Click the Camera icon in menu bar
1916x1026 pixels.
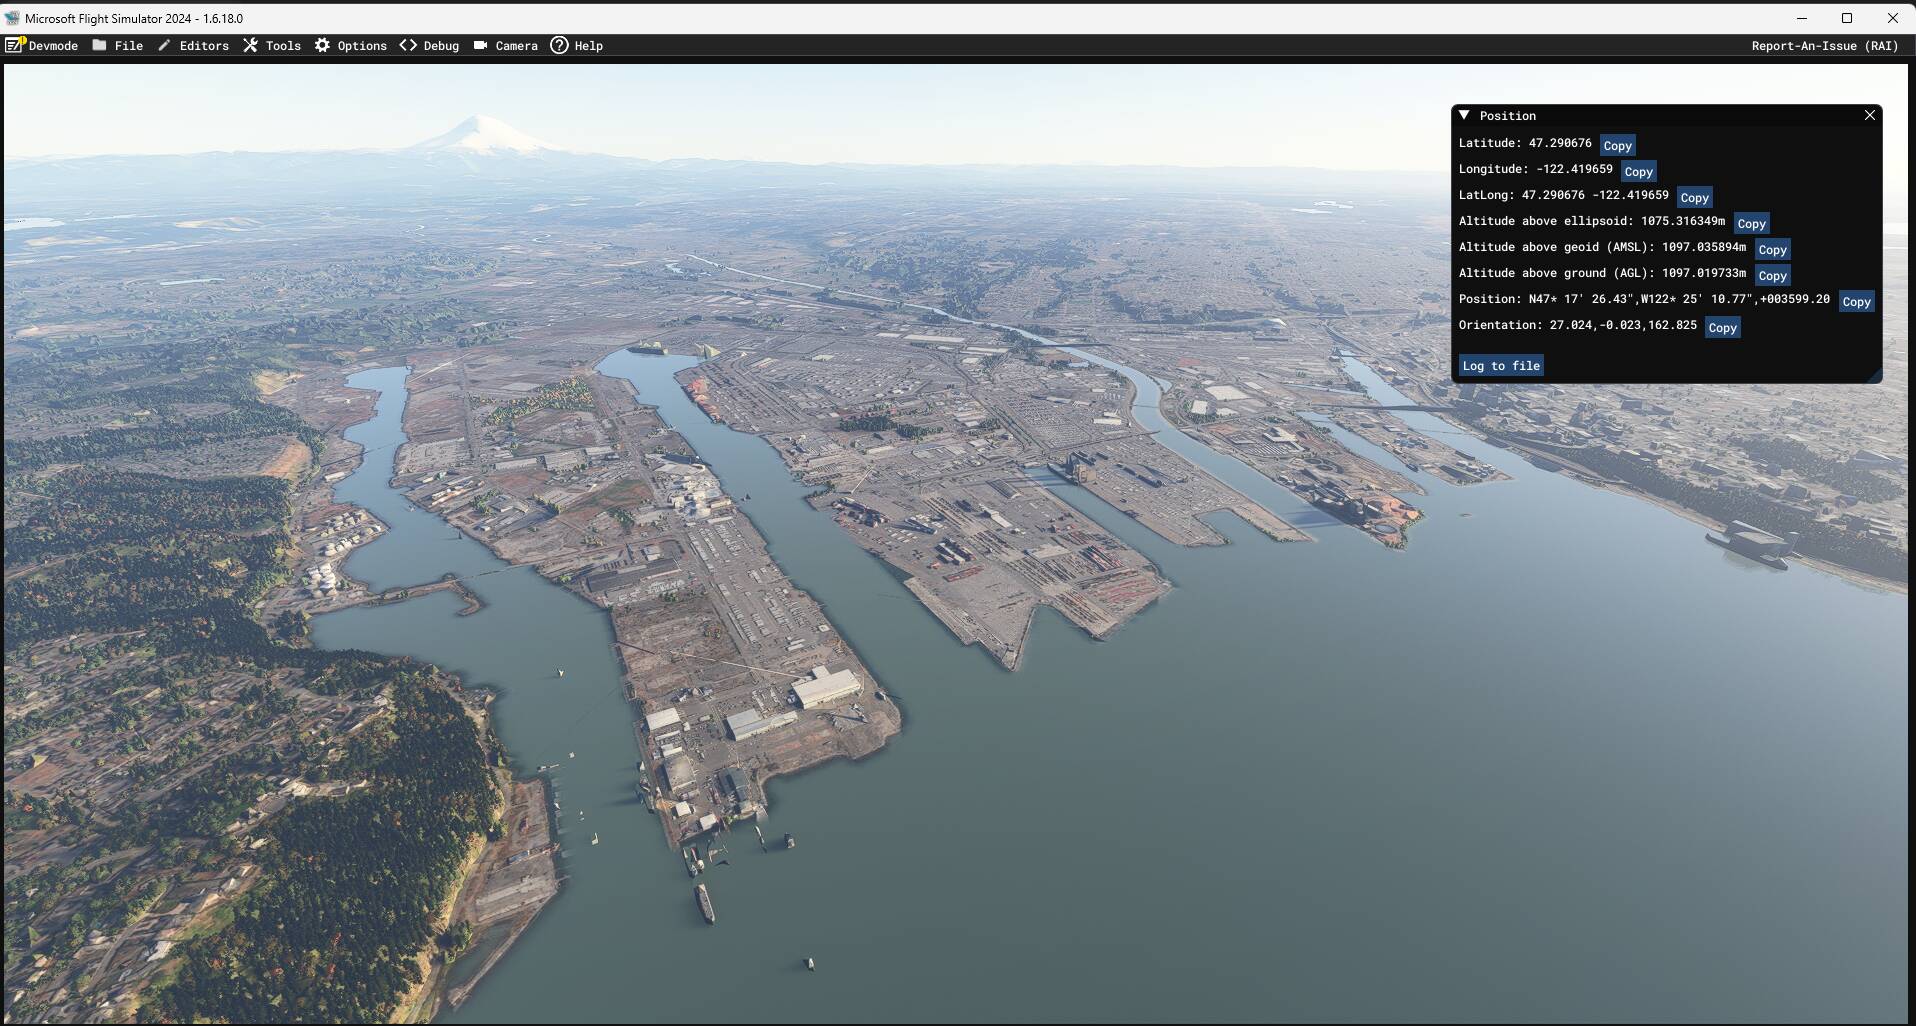click(x=480, y=45)
